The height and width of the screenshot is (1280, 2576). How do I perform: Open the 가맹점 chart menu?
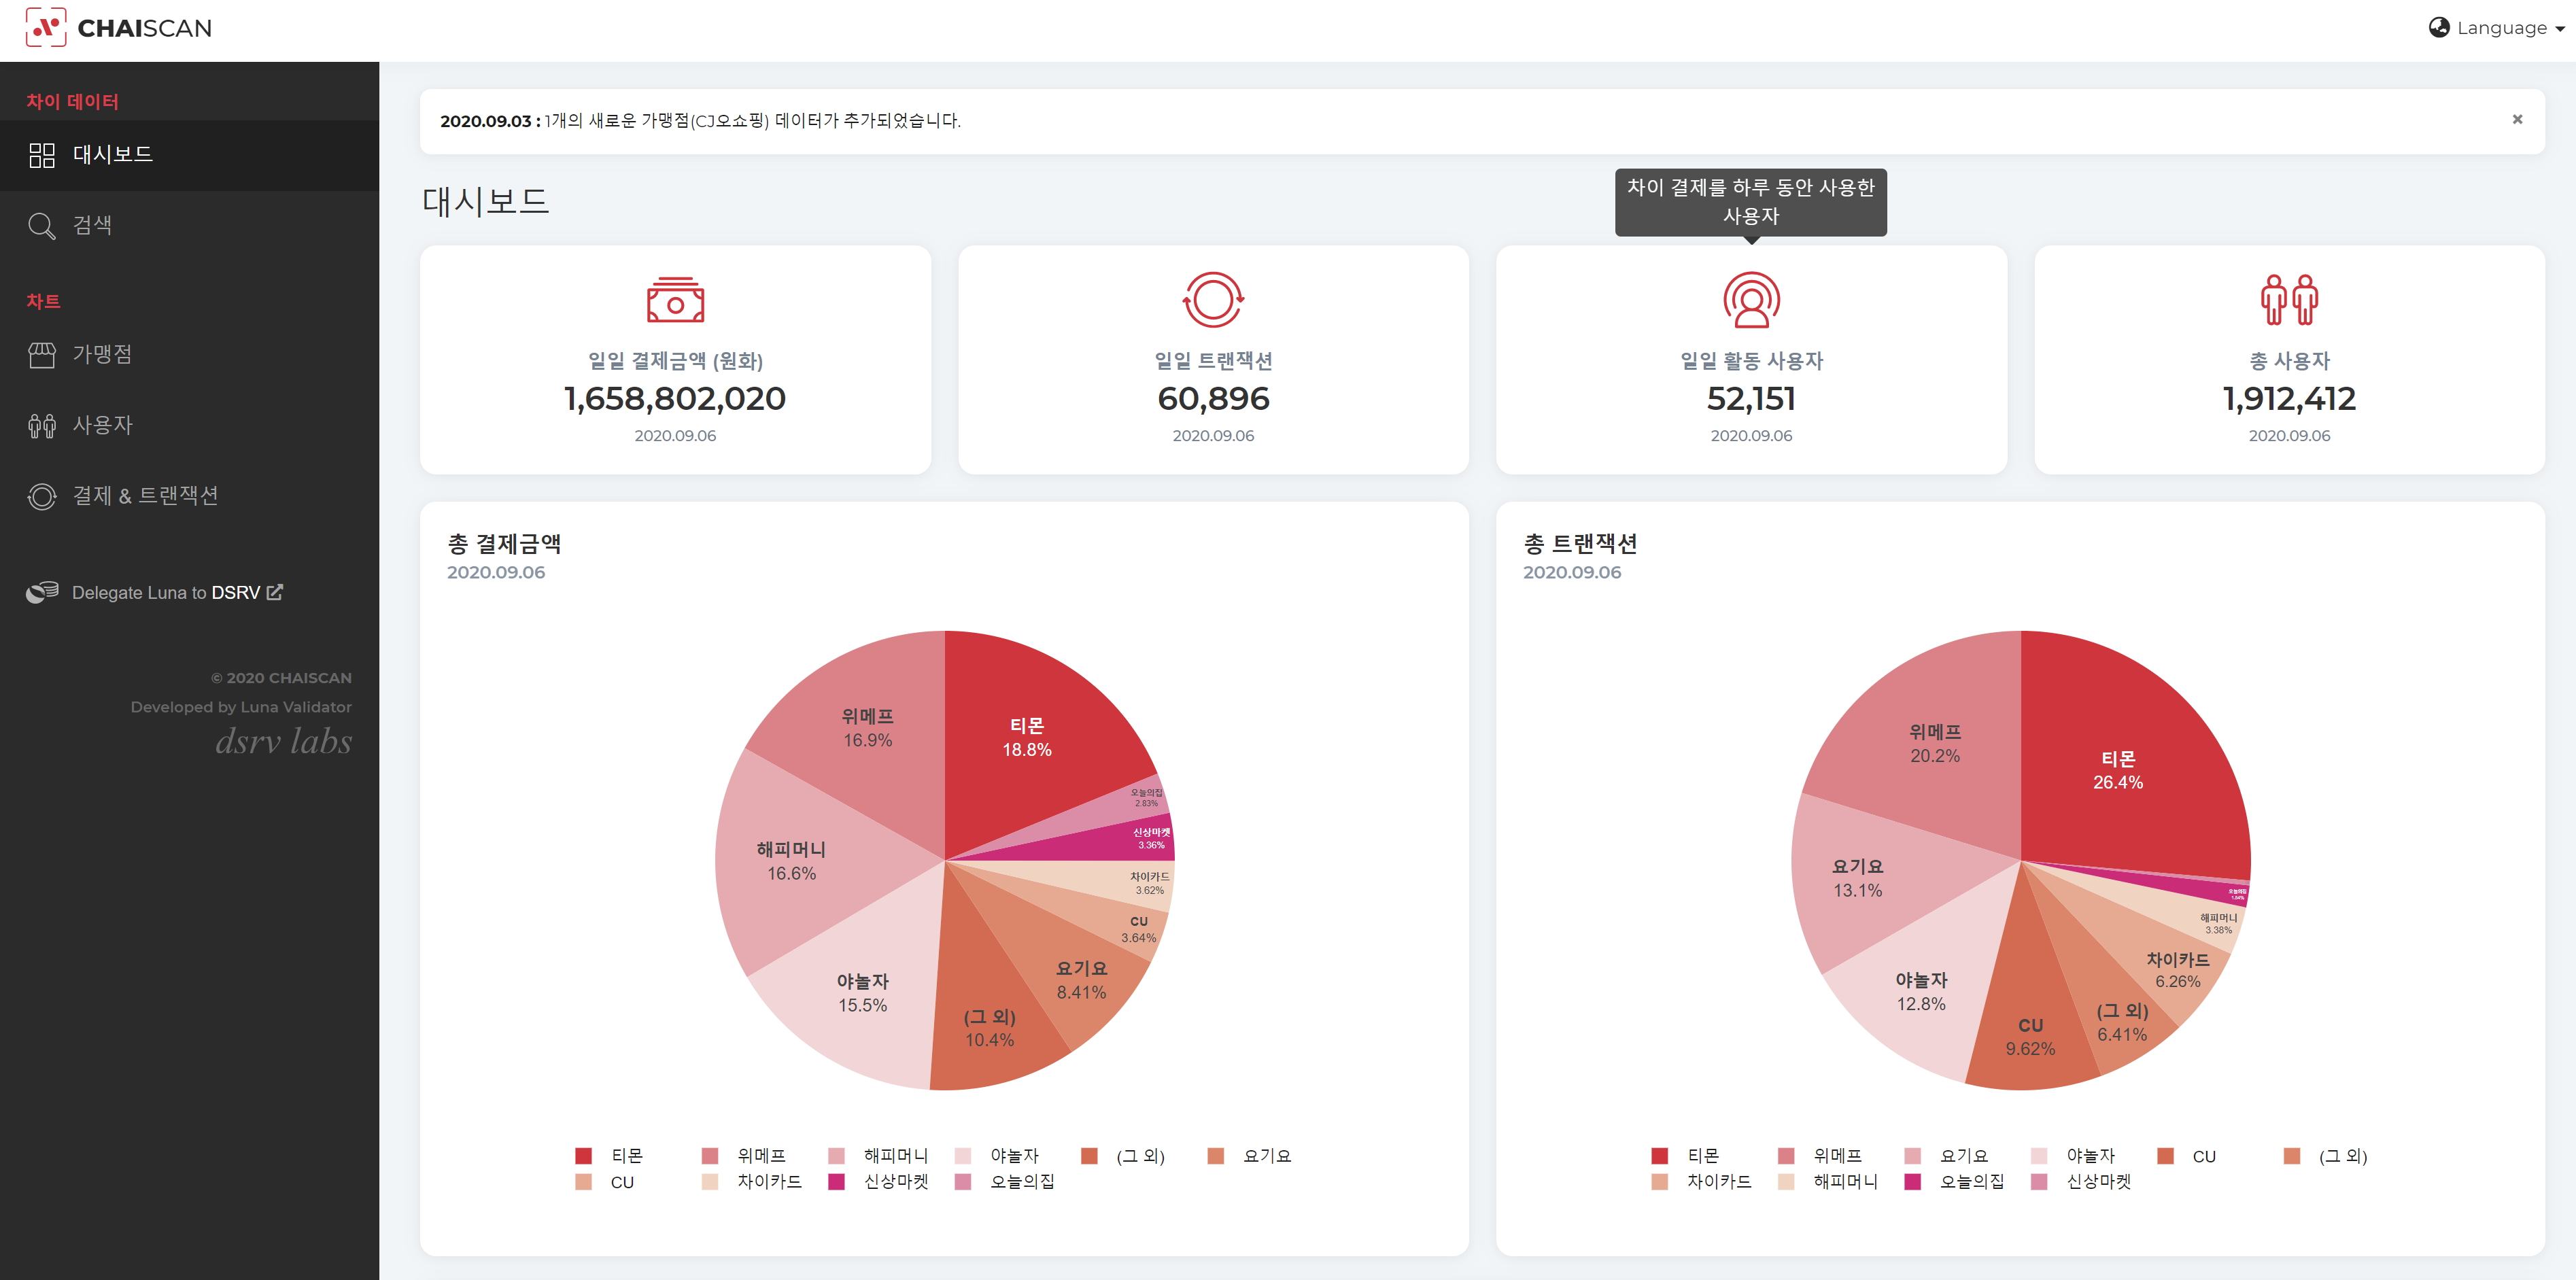pos(190,354)
